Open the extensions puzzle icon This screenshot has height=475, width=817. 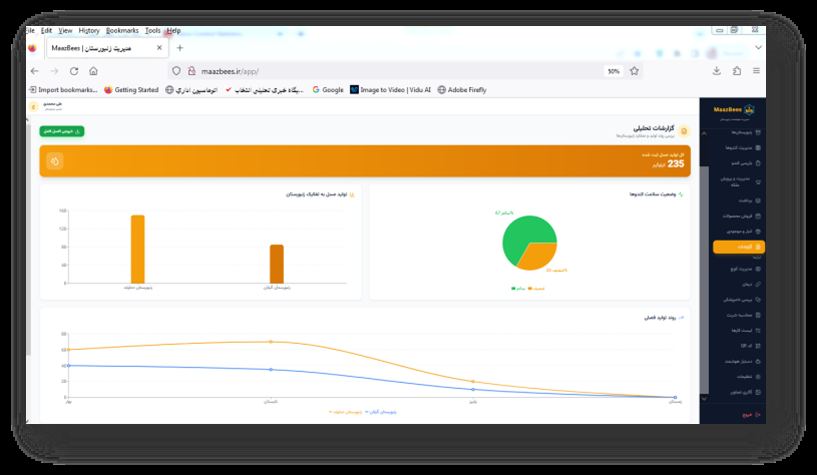pos(737,71)
